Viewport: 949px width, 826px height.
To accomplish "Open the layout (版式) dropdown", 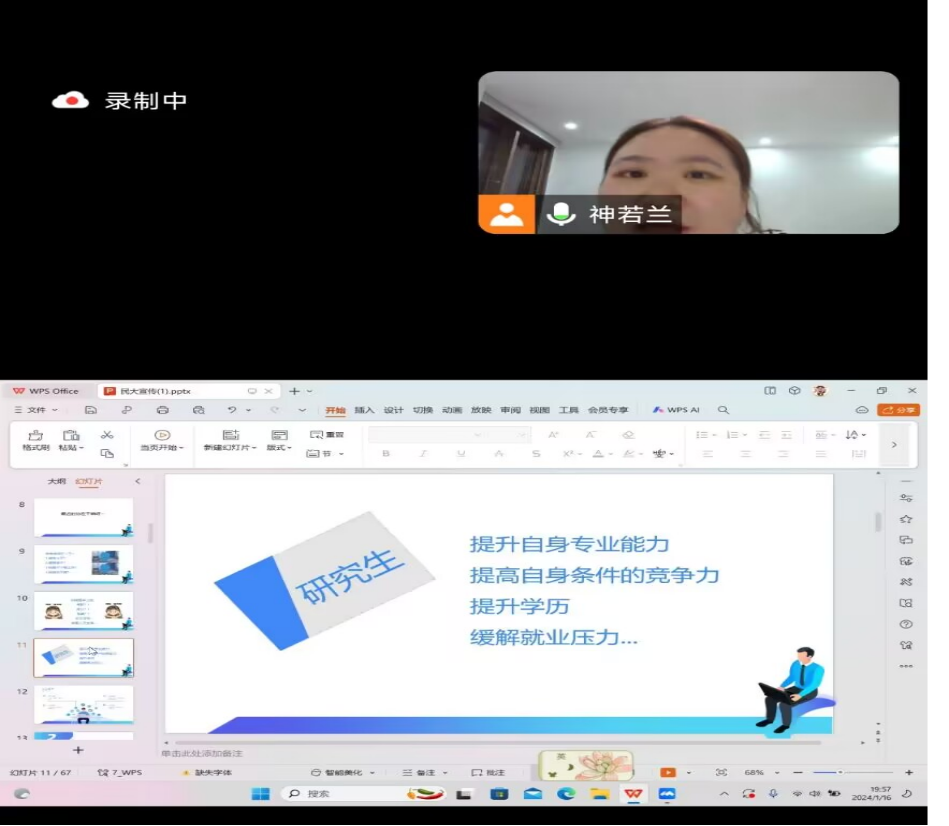I will [x=279, y=447].
